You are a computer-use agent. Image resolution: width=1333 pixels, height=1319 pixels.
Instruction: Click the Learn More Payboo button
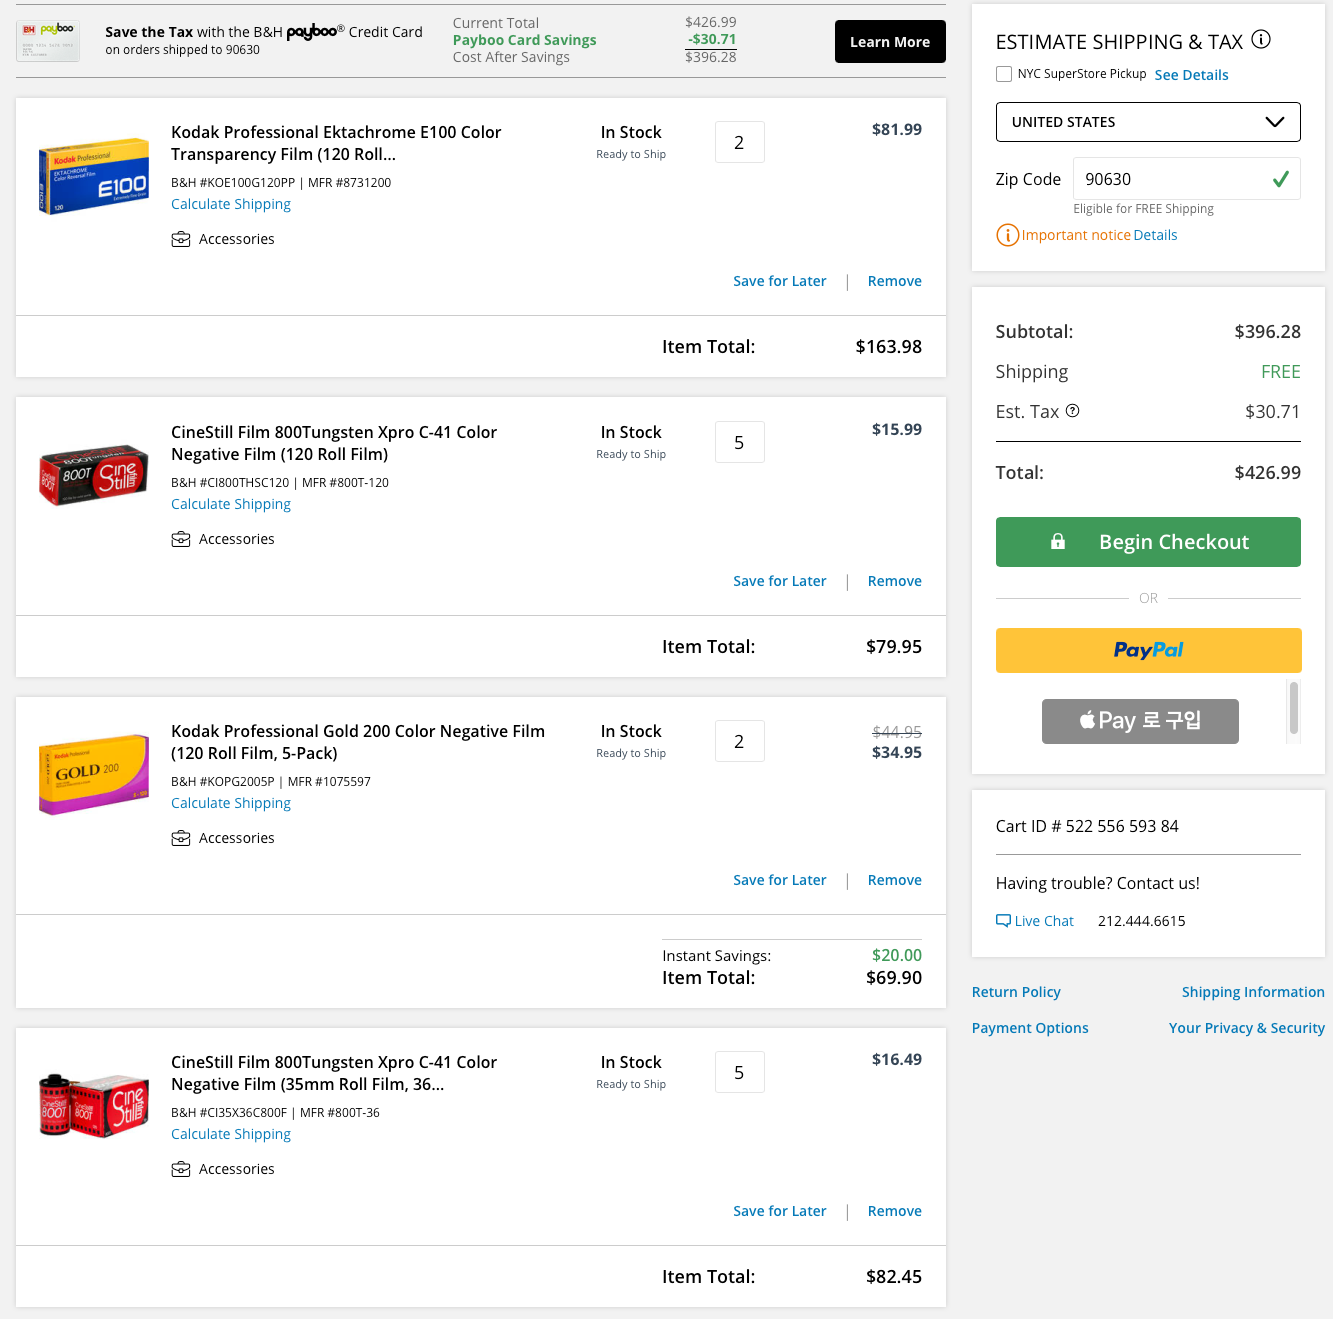[890, 42]
